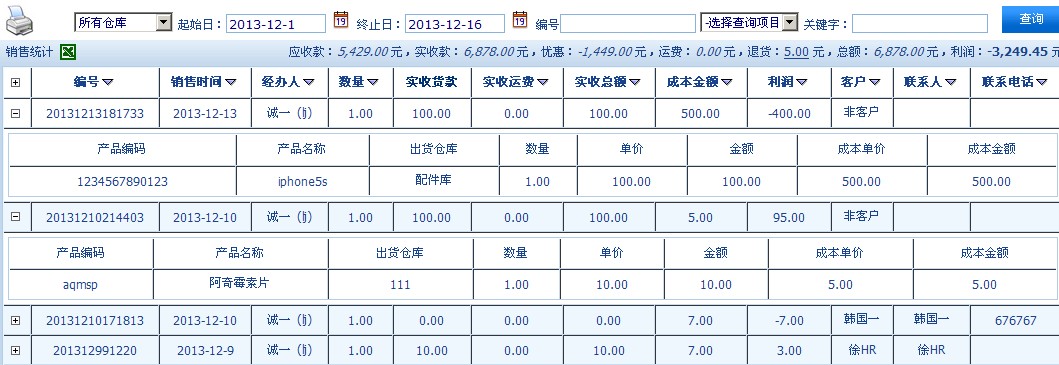Collapse order 20131213181733 details
The width and height of the screenshot is (1059, 365).
16,113
